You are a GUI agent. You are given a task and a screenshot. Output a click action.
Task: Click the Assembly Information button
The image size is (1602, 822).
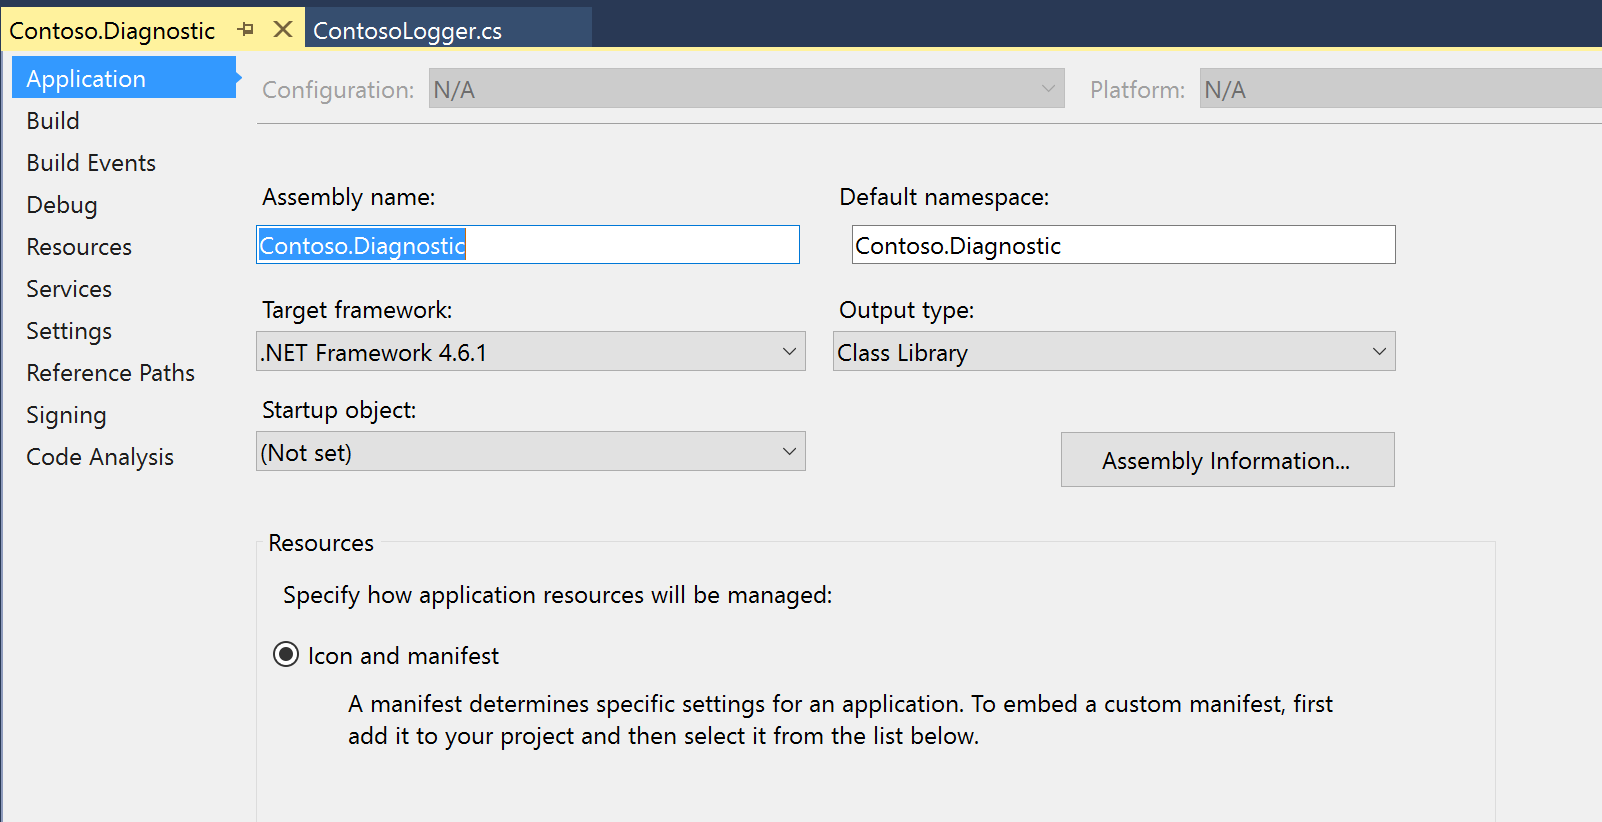pyautogui.click(x=1227, y=460)
